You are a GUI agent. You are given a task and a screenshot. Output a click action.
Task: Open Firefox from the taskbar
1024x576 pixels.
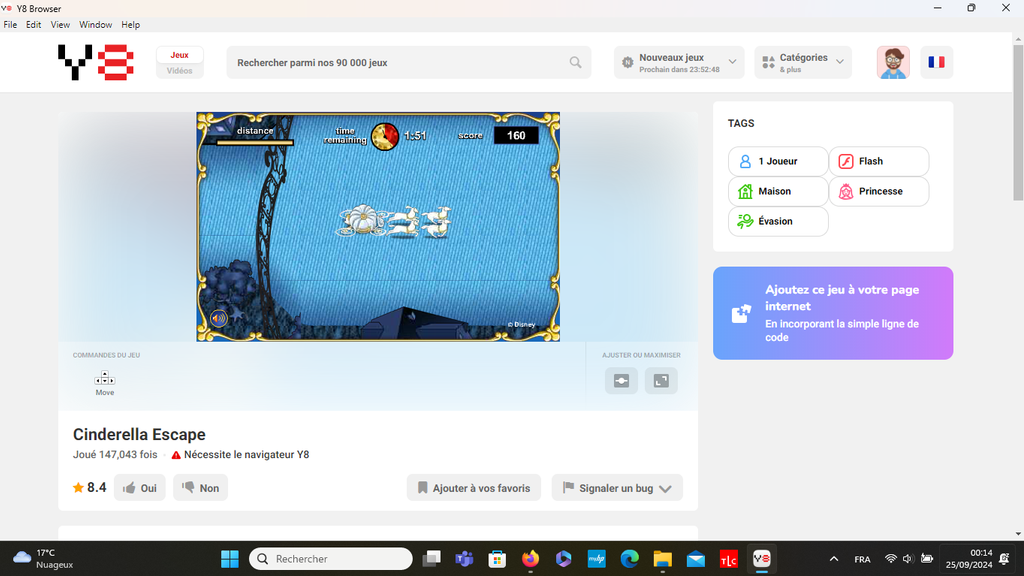[530, 559]
